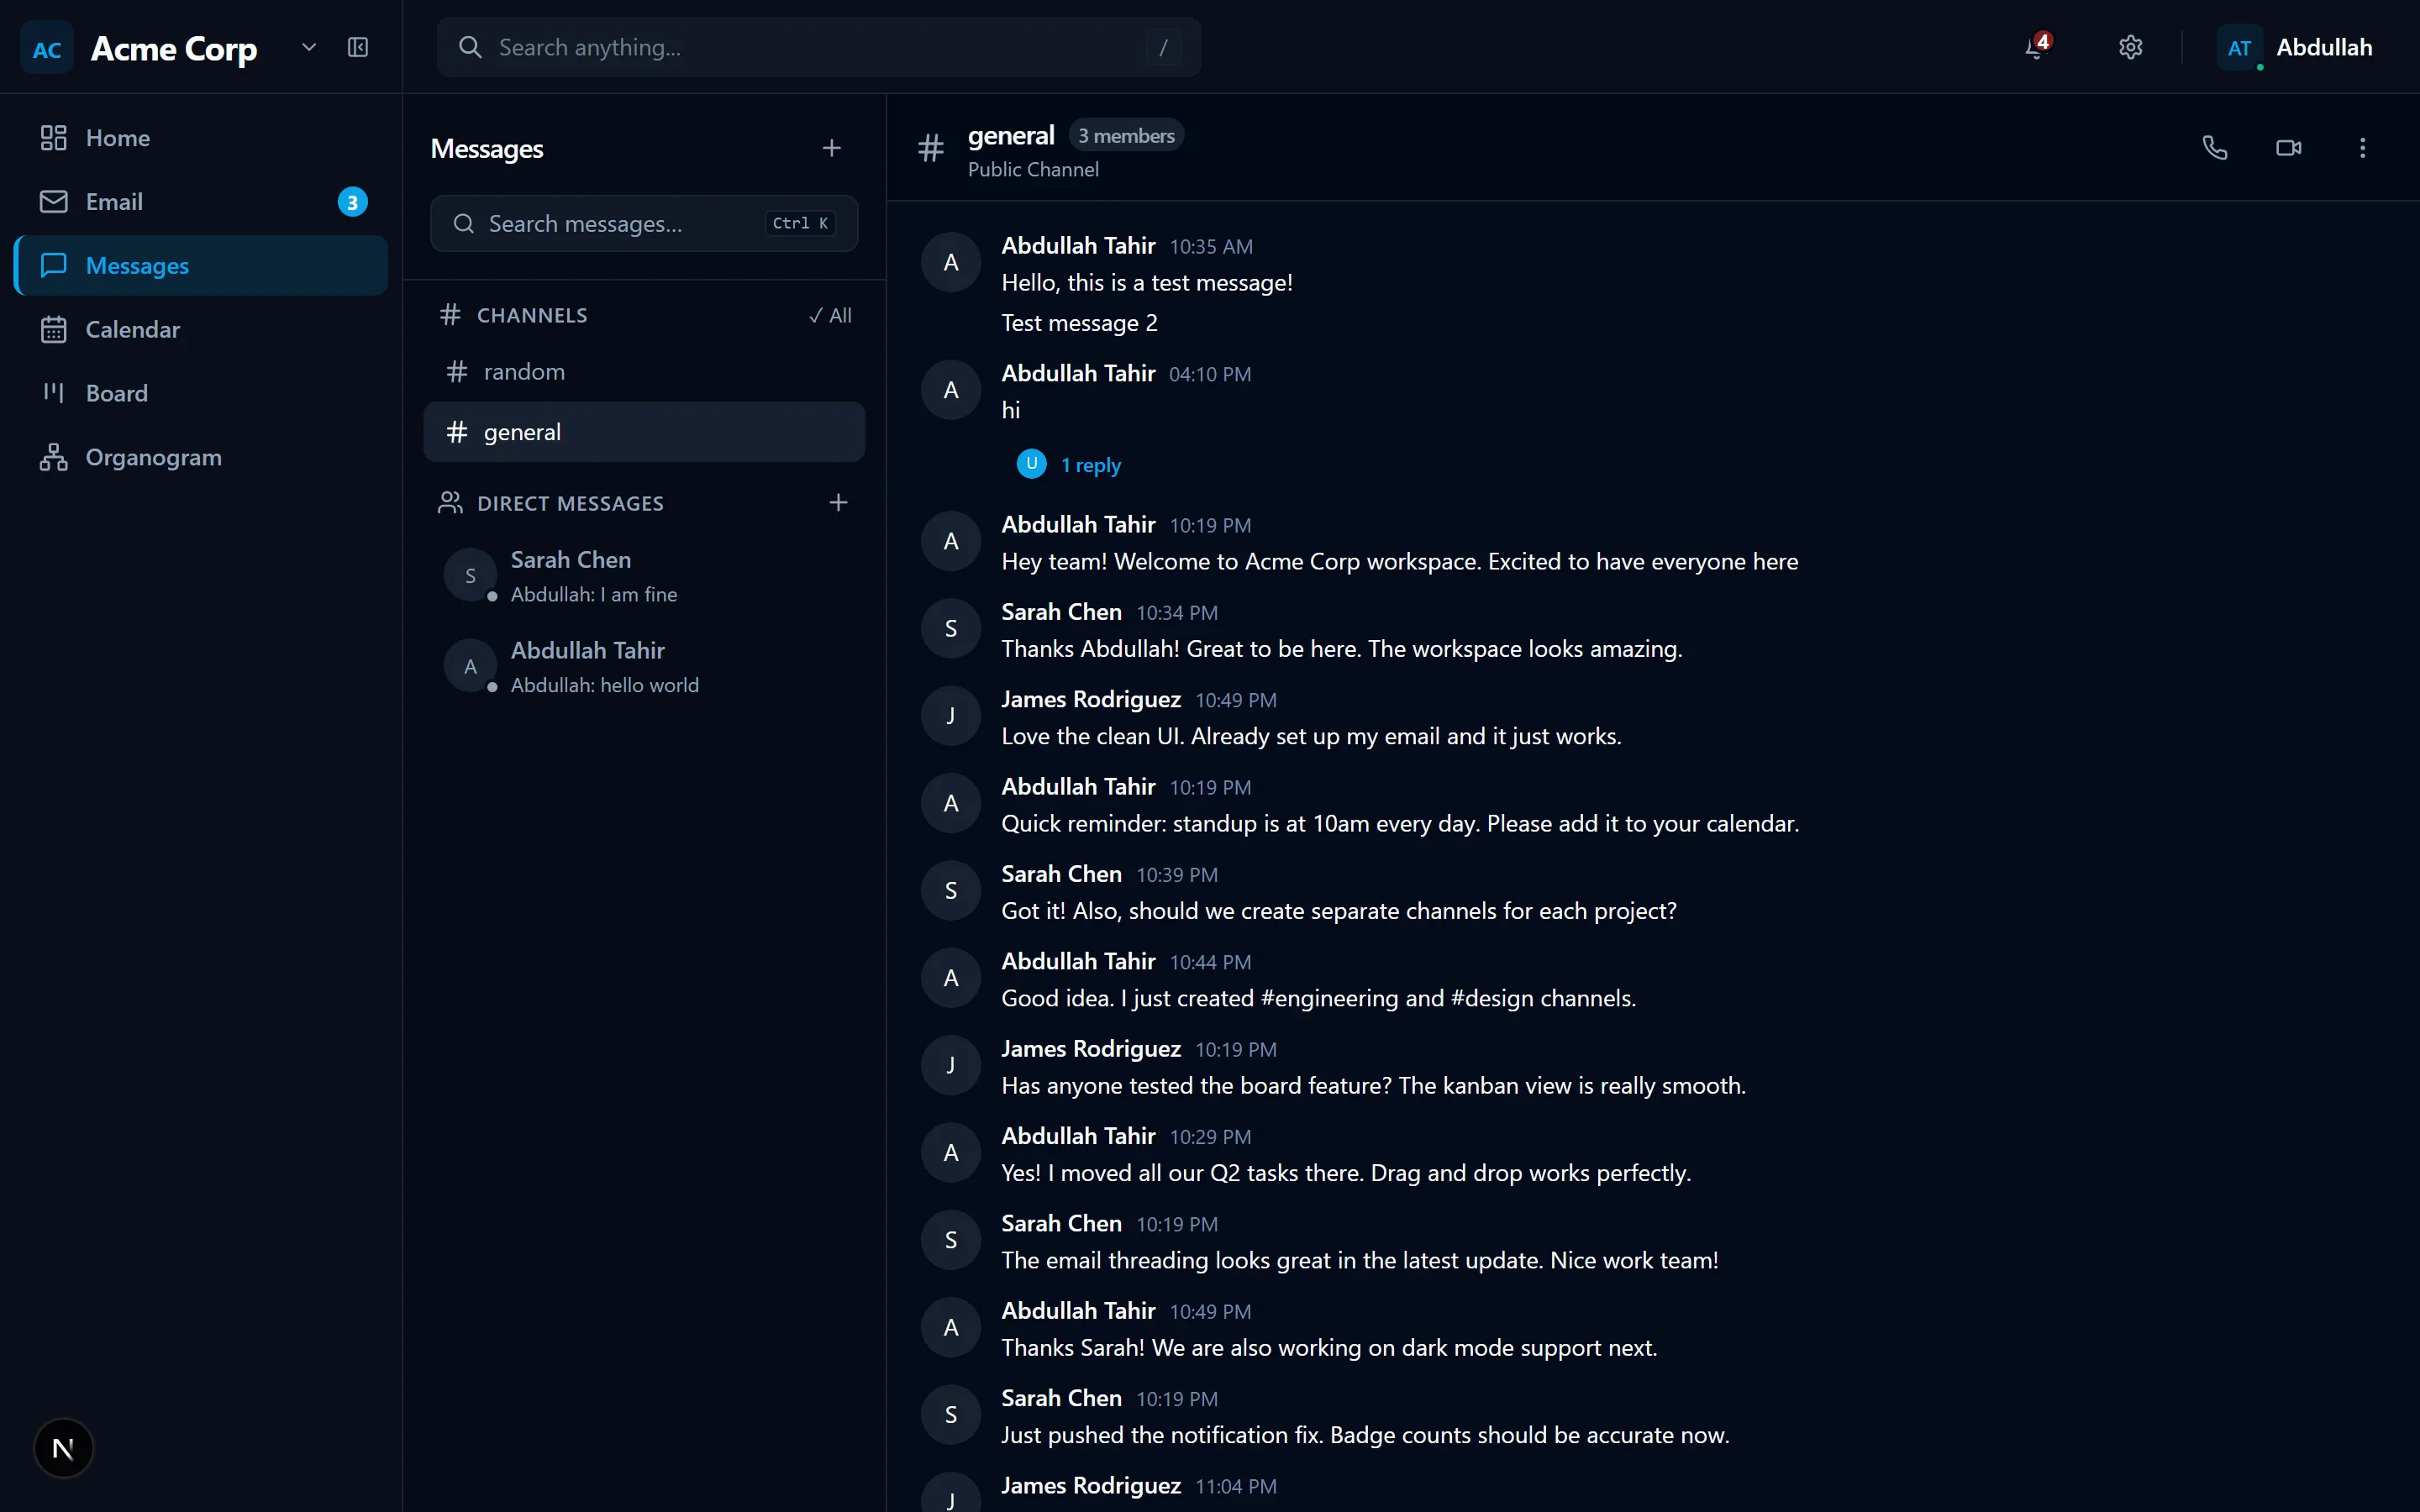Switch to the random channel
The width and height of the screenshot is (2420, 1512).
click(x=524, y=372)
